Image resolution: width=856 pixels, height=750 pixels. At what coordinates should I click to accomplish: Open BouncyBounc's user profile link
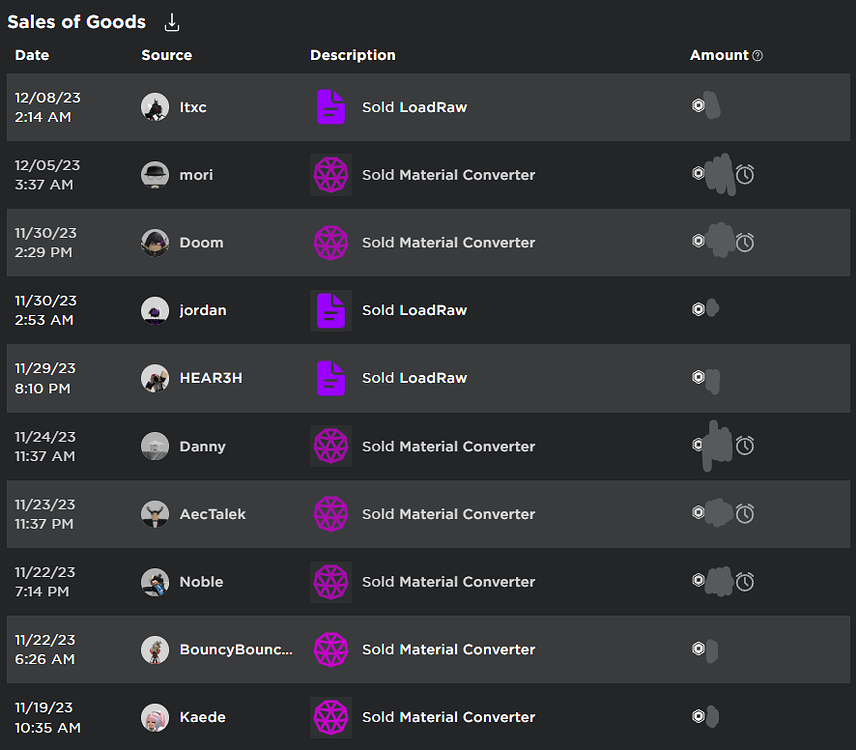235,649
